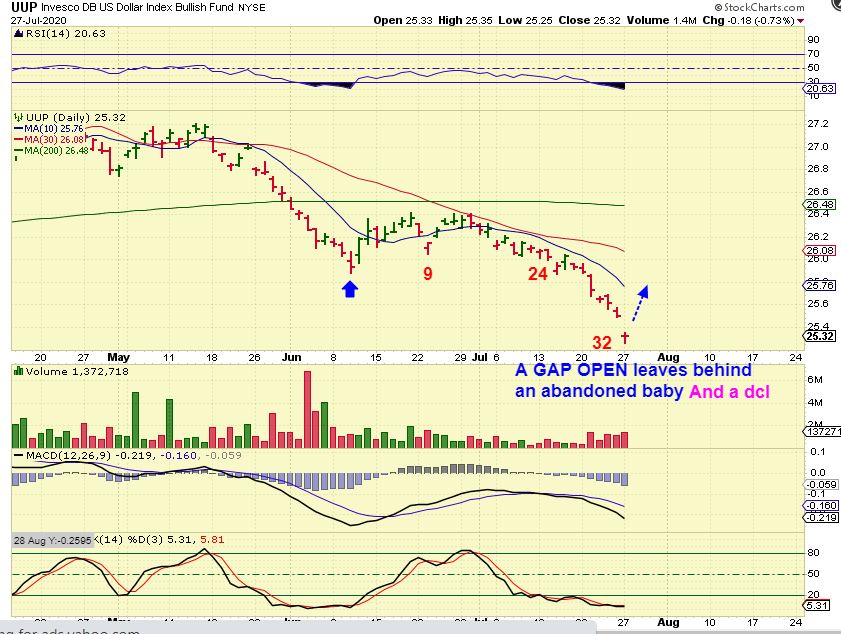Click the Jul label on price chart date axis

480,357
